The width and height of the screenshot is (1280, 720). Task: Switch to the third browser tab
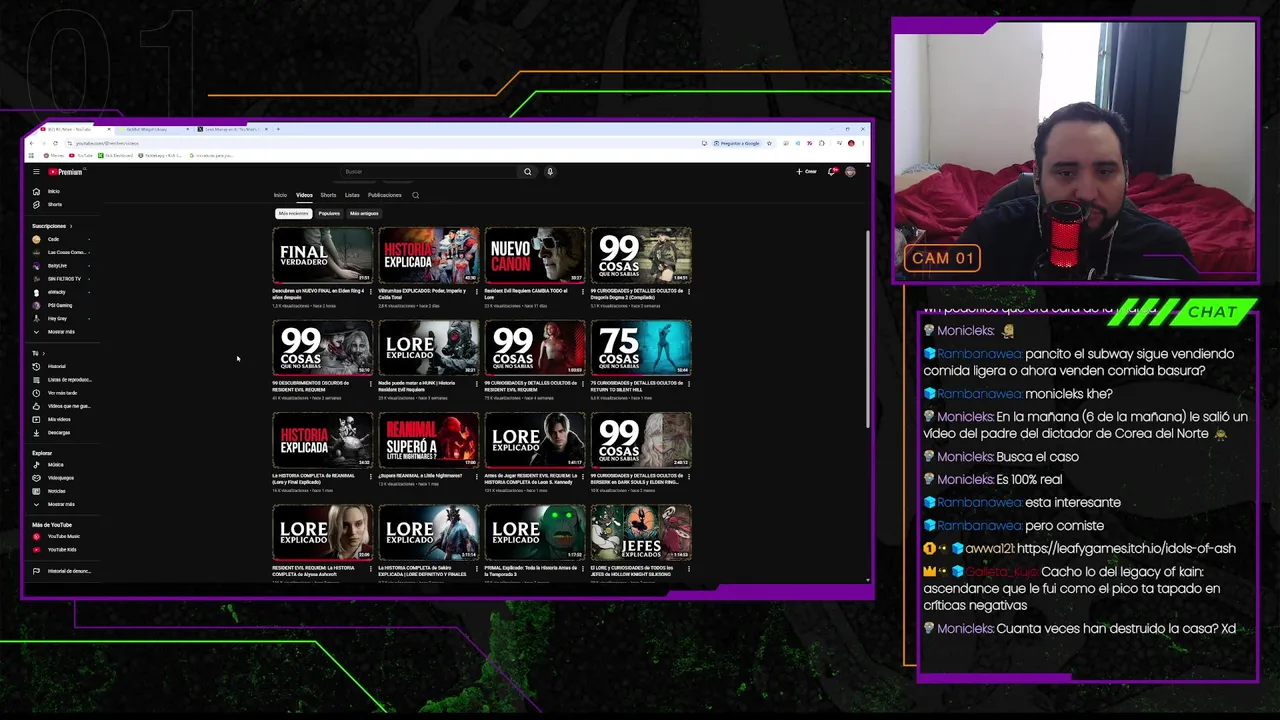pos(232,129)
